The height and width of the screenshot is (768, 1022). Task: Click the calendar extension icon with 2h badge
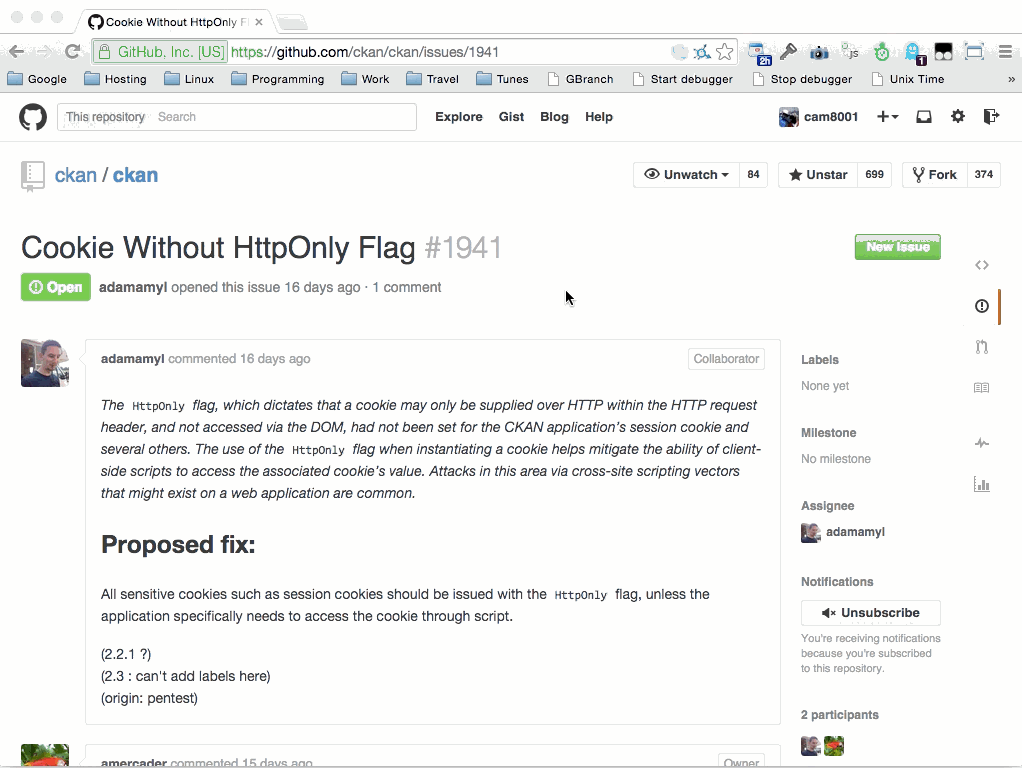[759, 53]
